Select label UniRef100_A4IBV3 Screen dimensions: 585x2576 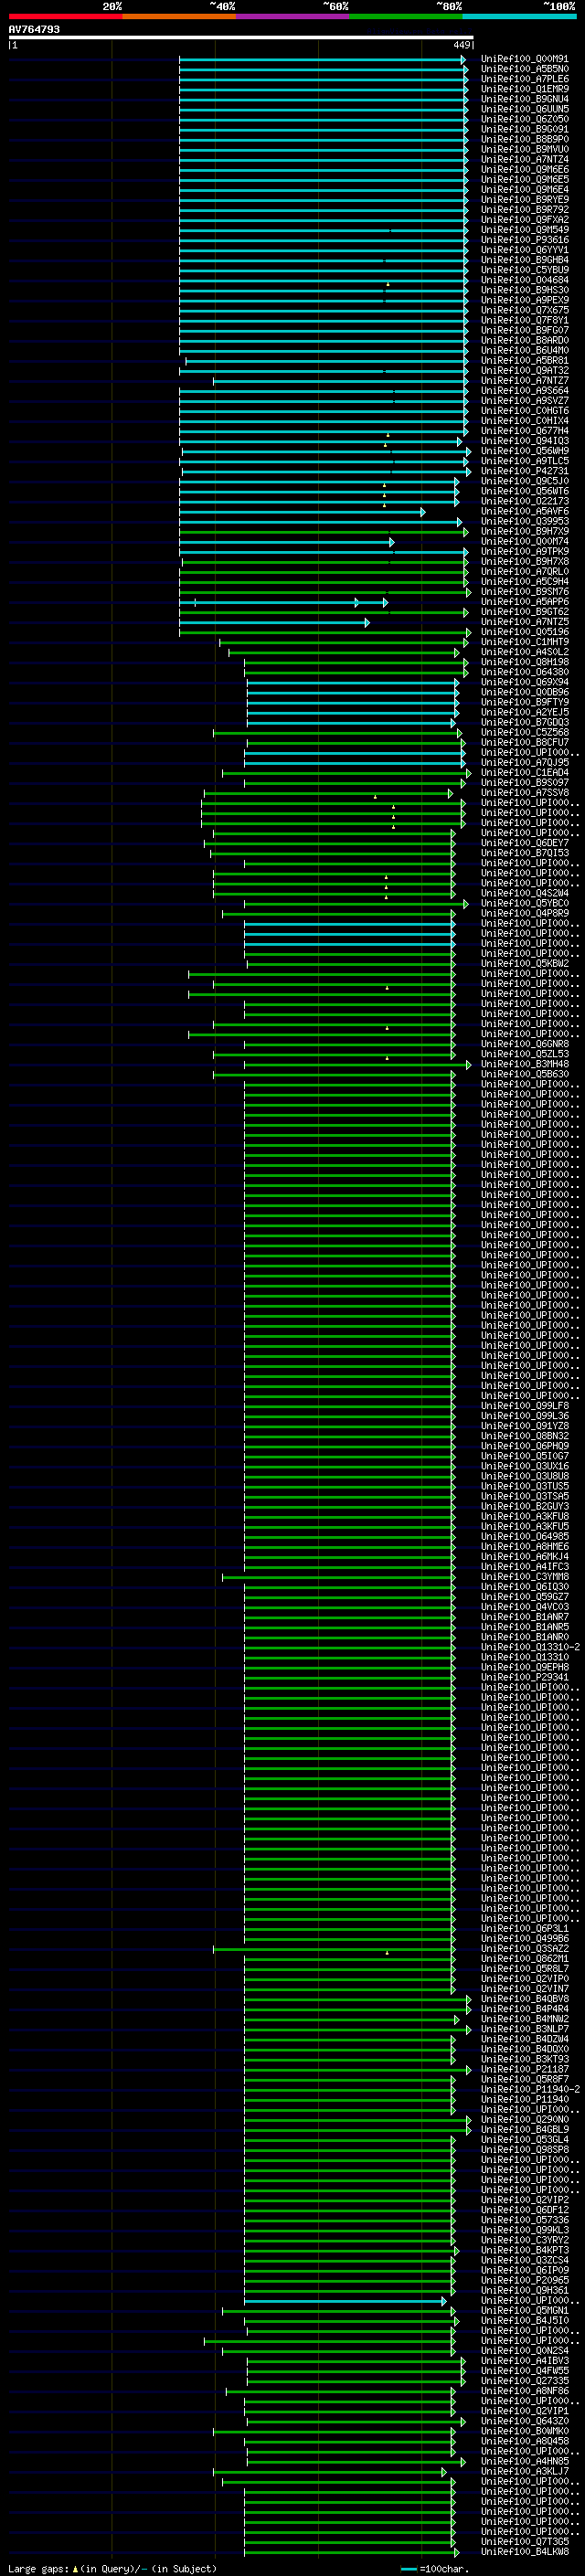(524, 2361)
